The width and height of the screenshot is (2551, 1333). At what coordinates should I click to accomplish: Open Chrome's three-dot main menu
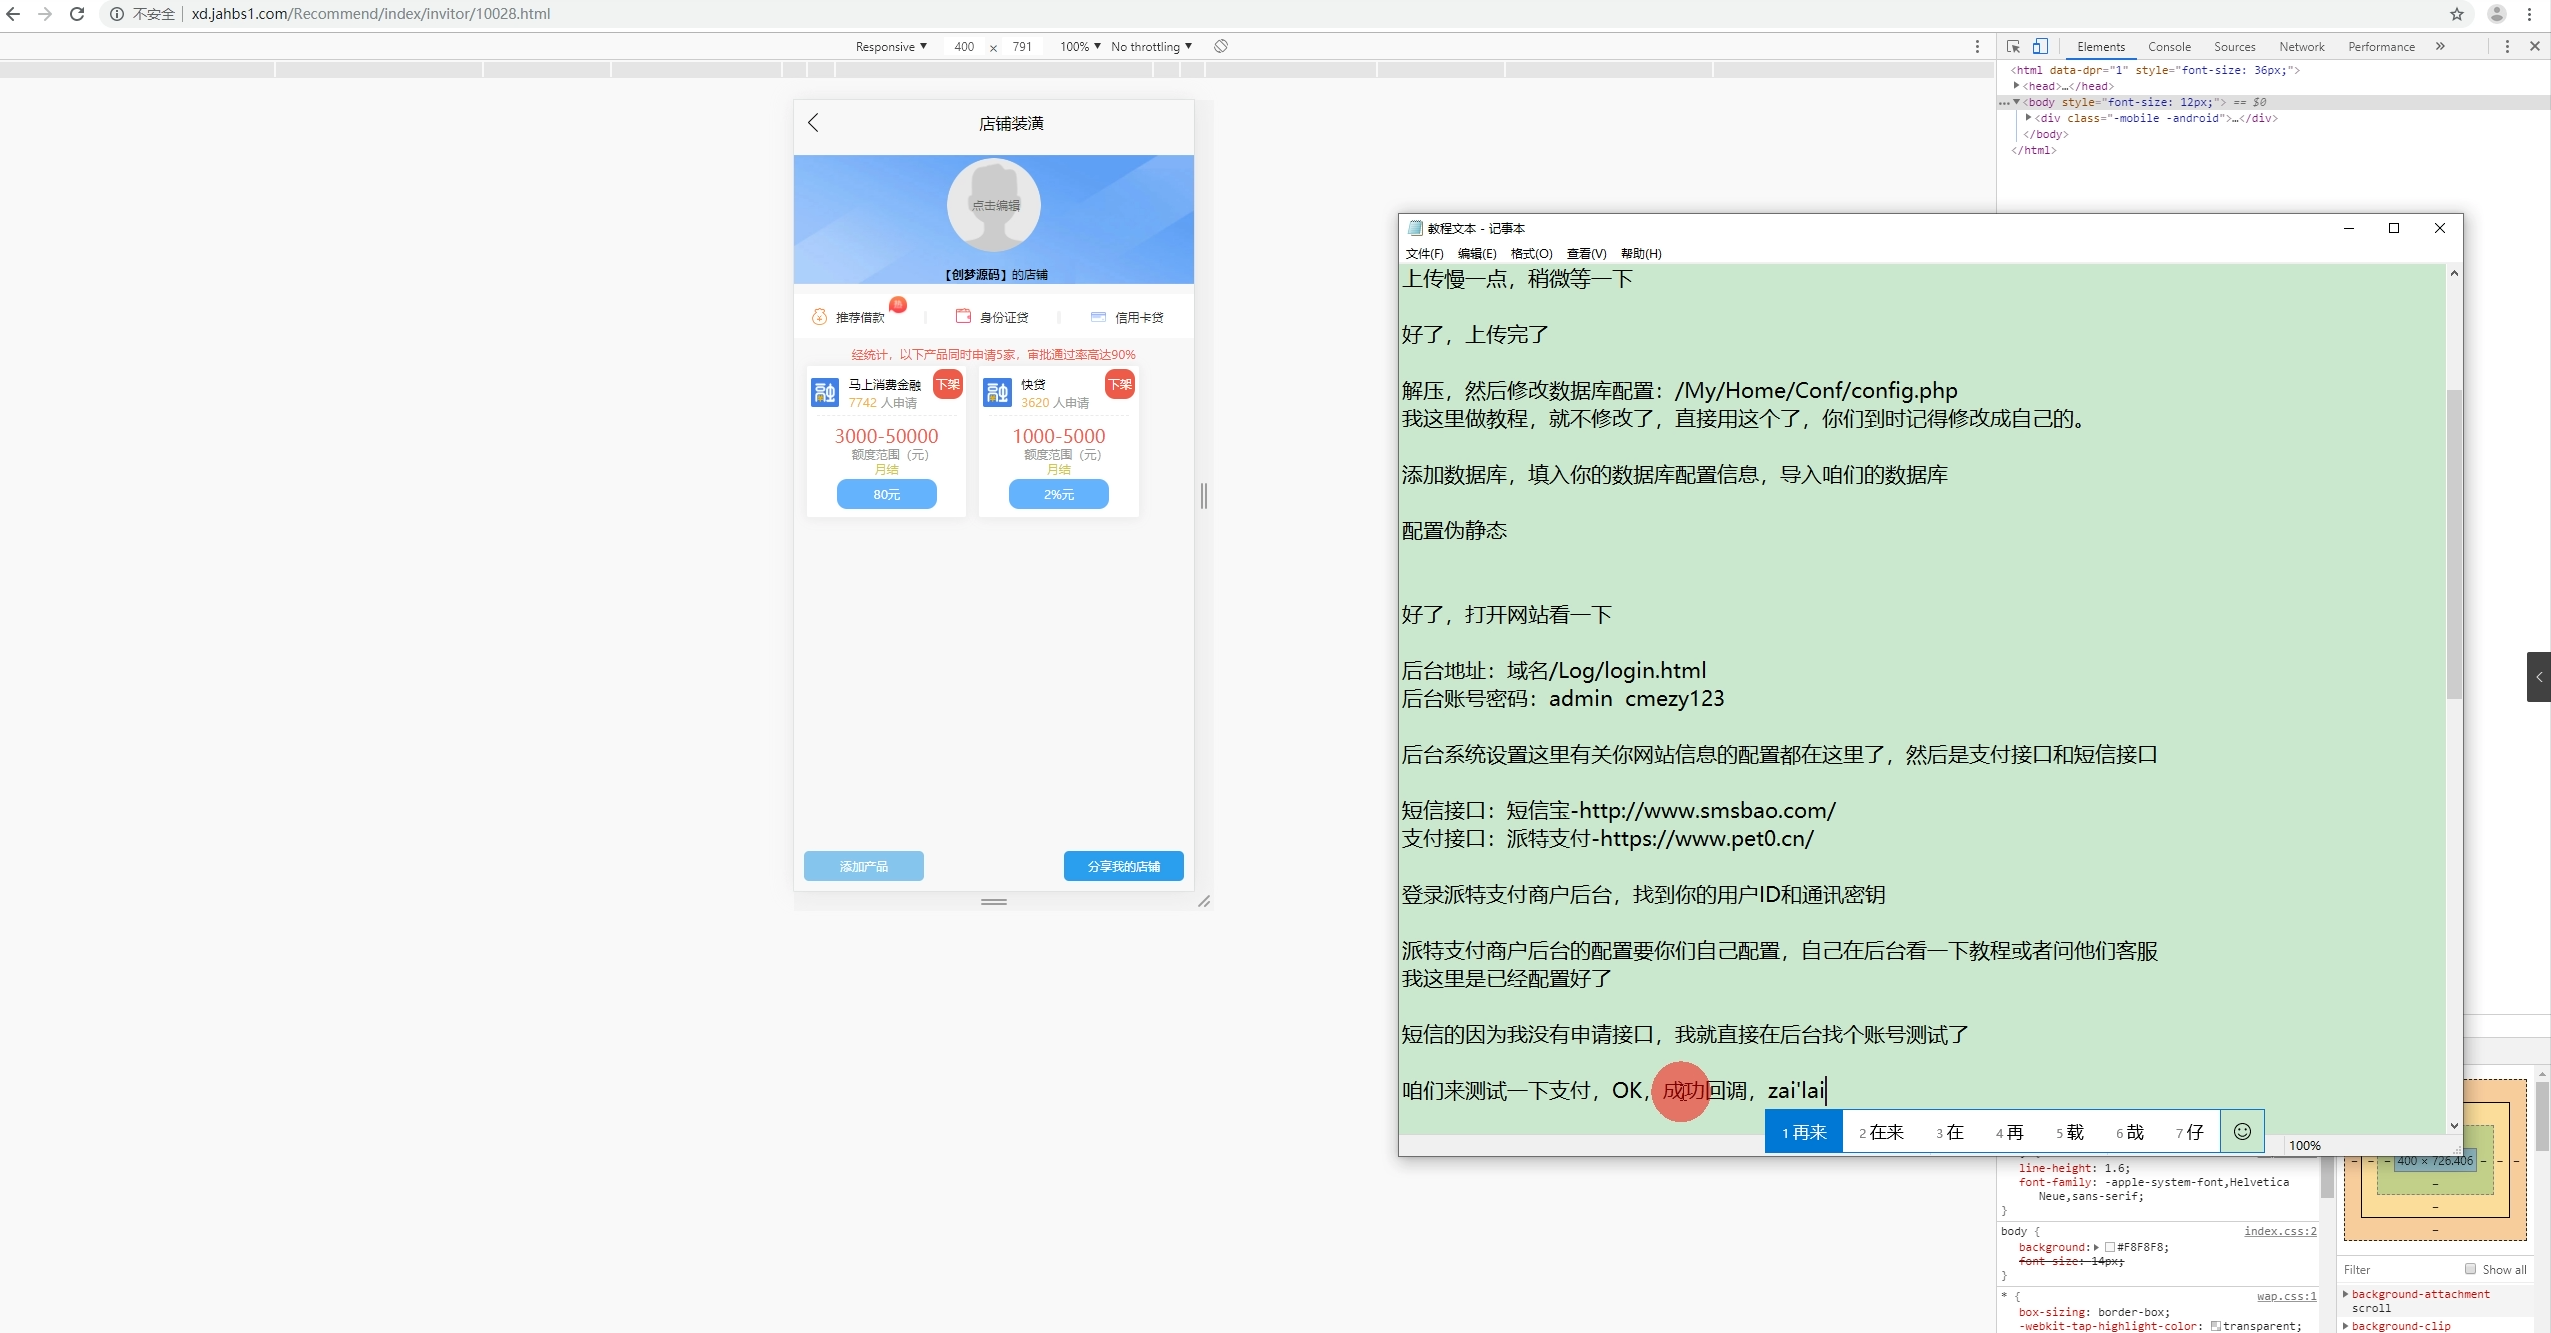(2530, 14)
